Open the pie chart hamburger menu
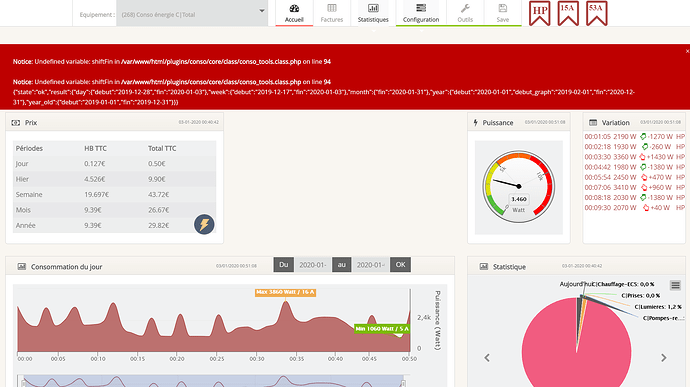 pos(675,285)
